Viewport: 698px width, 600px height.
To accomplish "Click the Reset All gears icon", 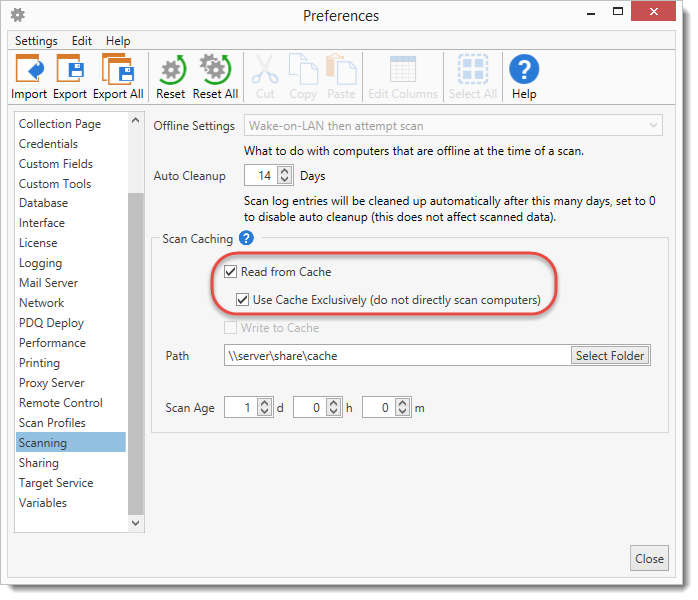I will tap(215, 69).
